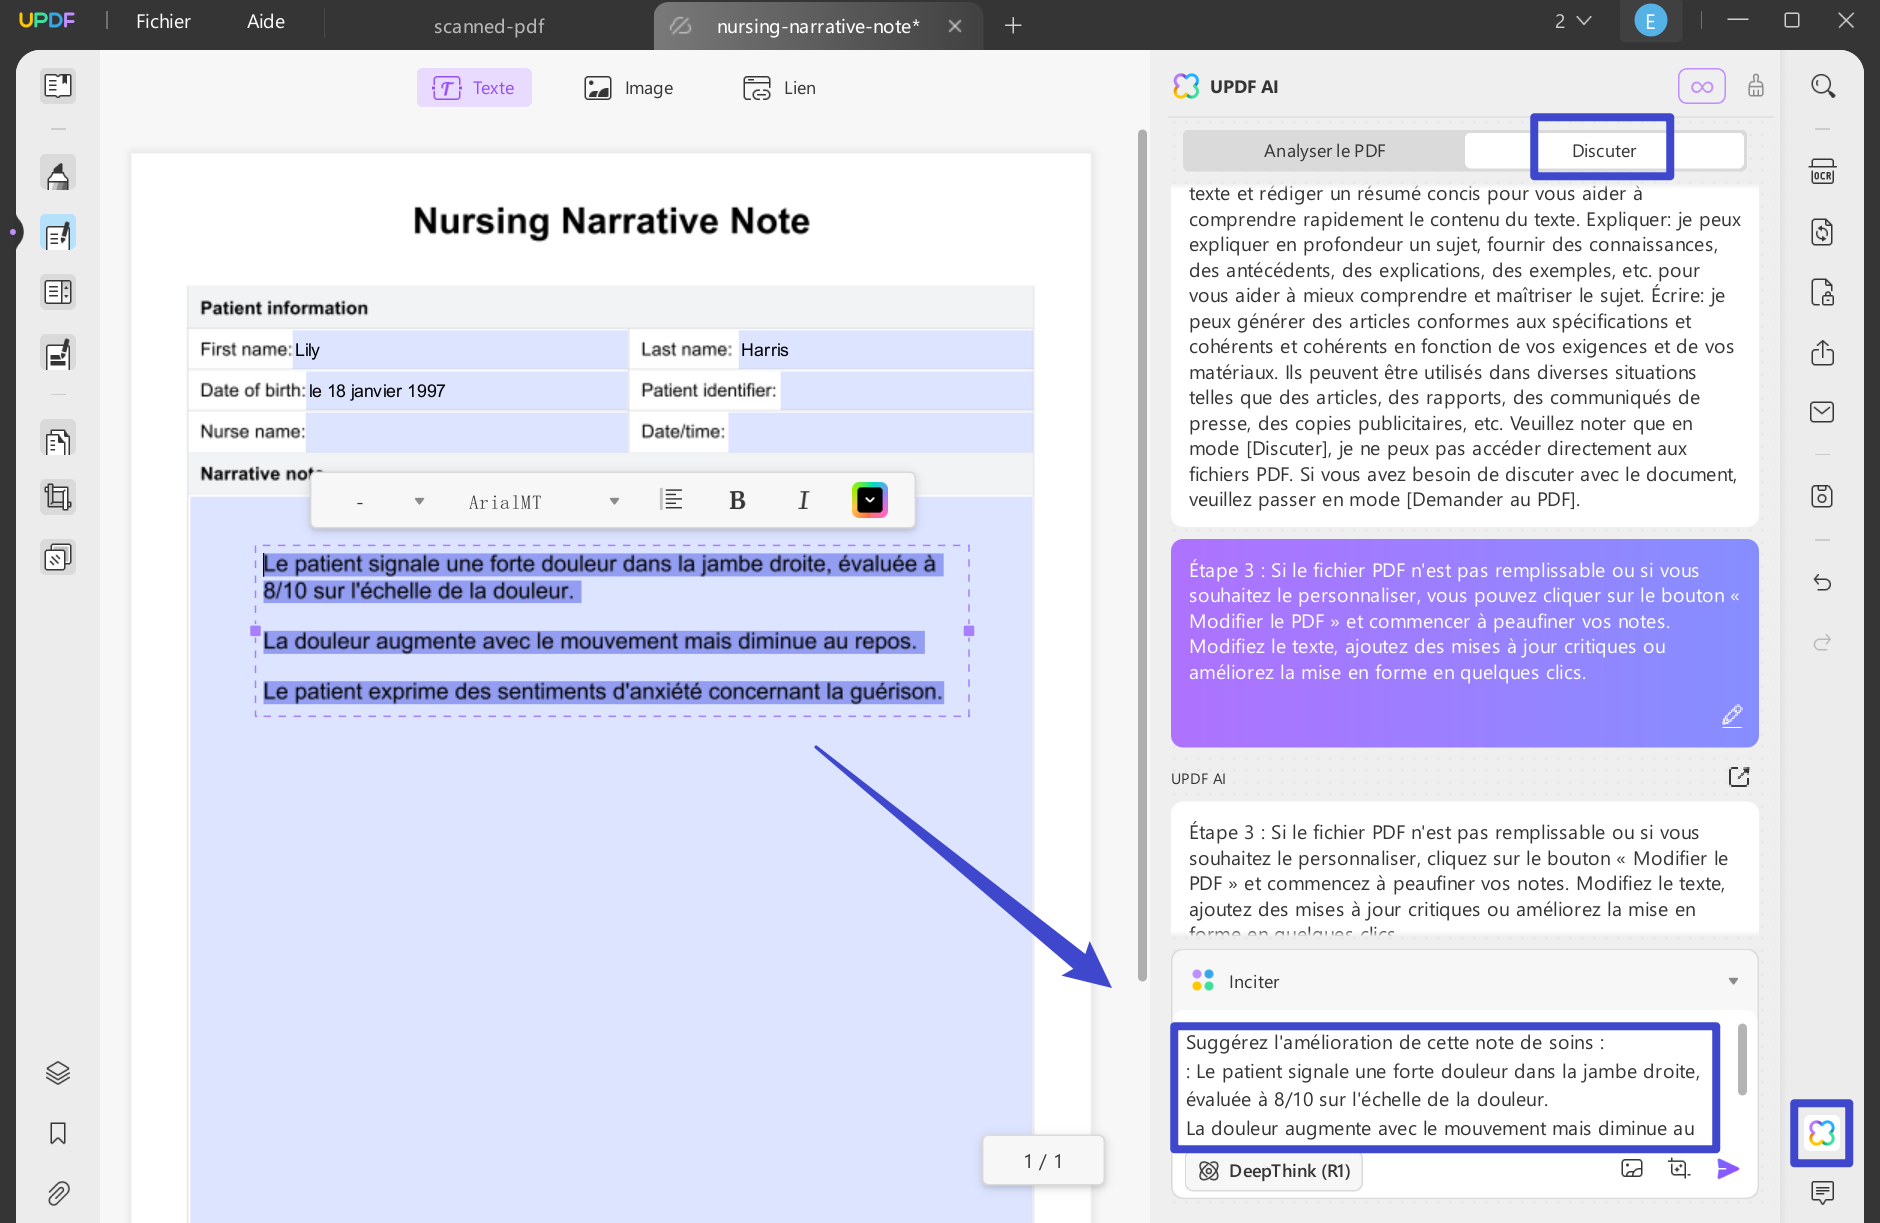
Task: Select the Highlighter annotation tool
Action: (x=57, y=172)
